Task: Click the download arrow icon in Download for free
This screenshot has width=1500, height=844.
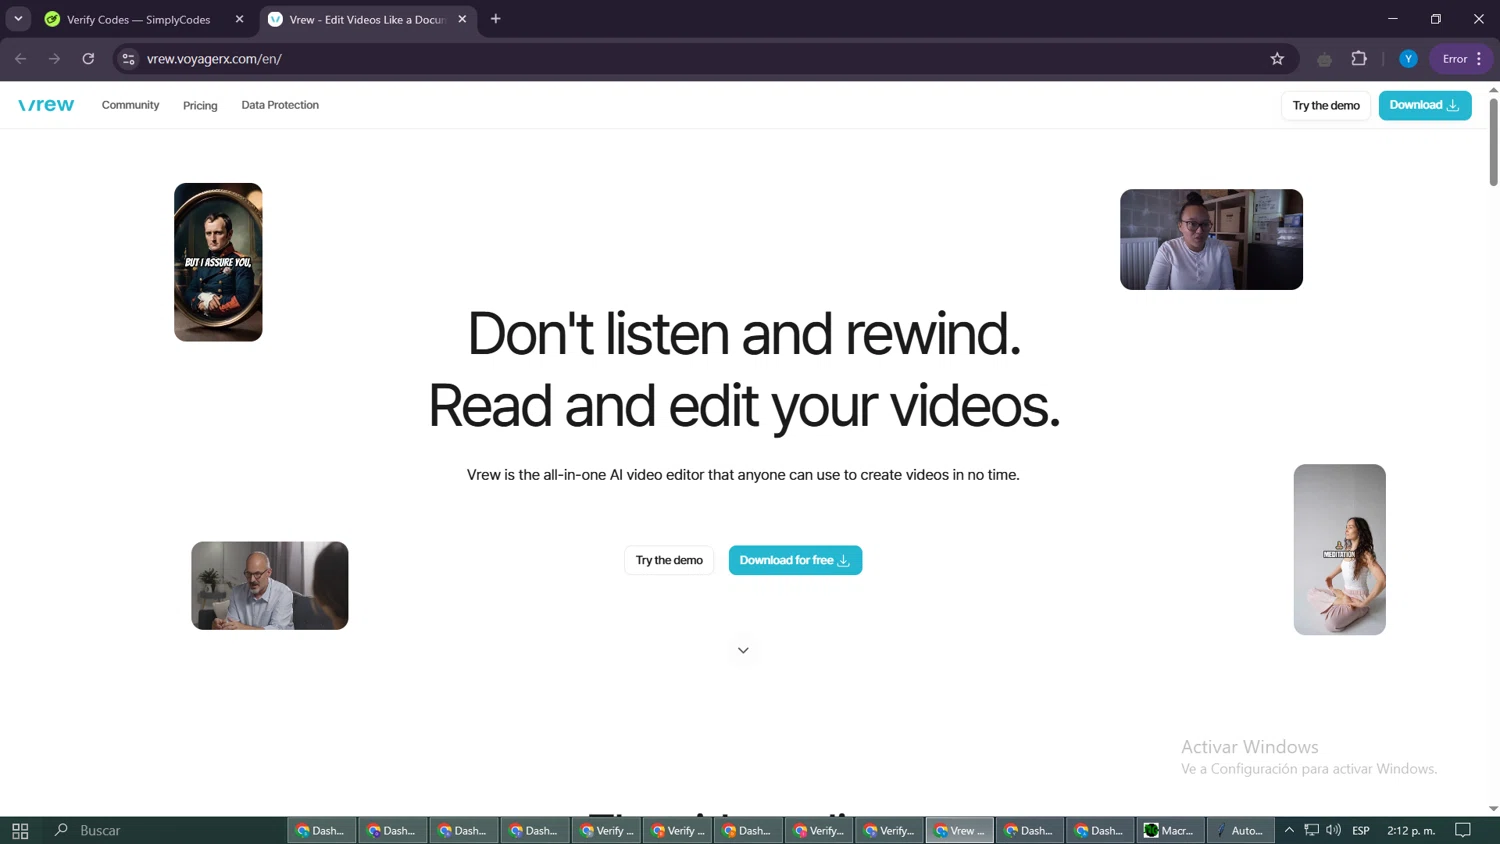Action: (x=843, y=561)
